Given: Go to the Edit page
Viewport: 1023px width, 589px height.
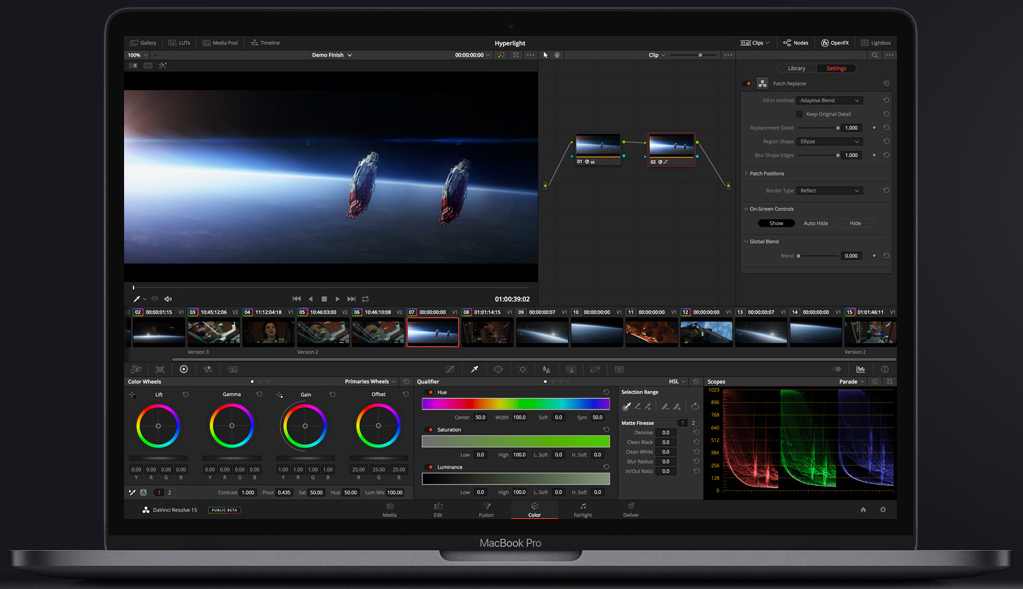Looking at the screenshot, I should [x=438, y=509].
